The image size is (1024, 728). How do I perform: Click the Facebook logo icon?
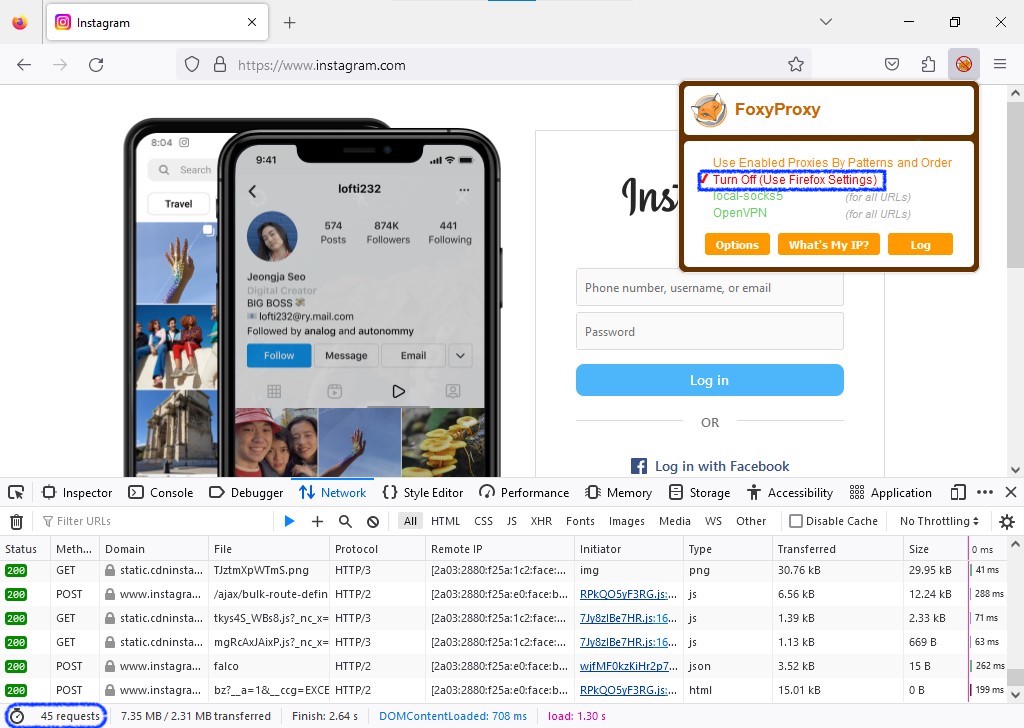point(639,466)
